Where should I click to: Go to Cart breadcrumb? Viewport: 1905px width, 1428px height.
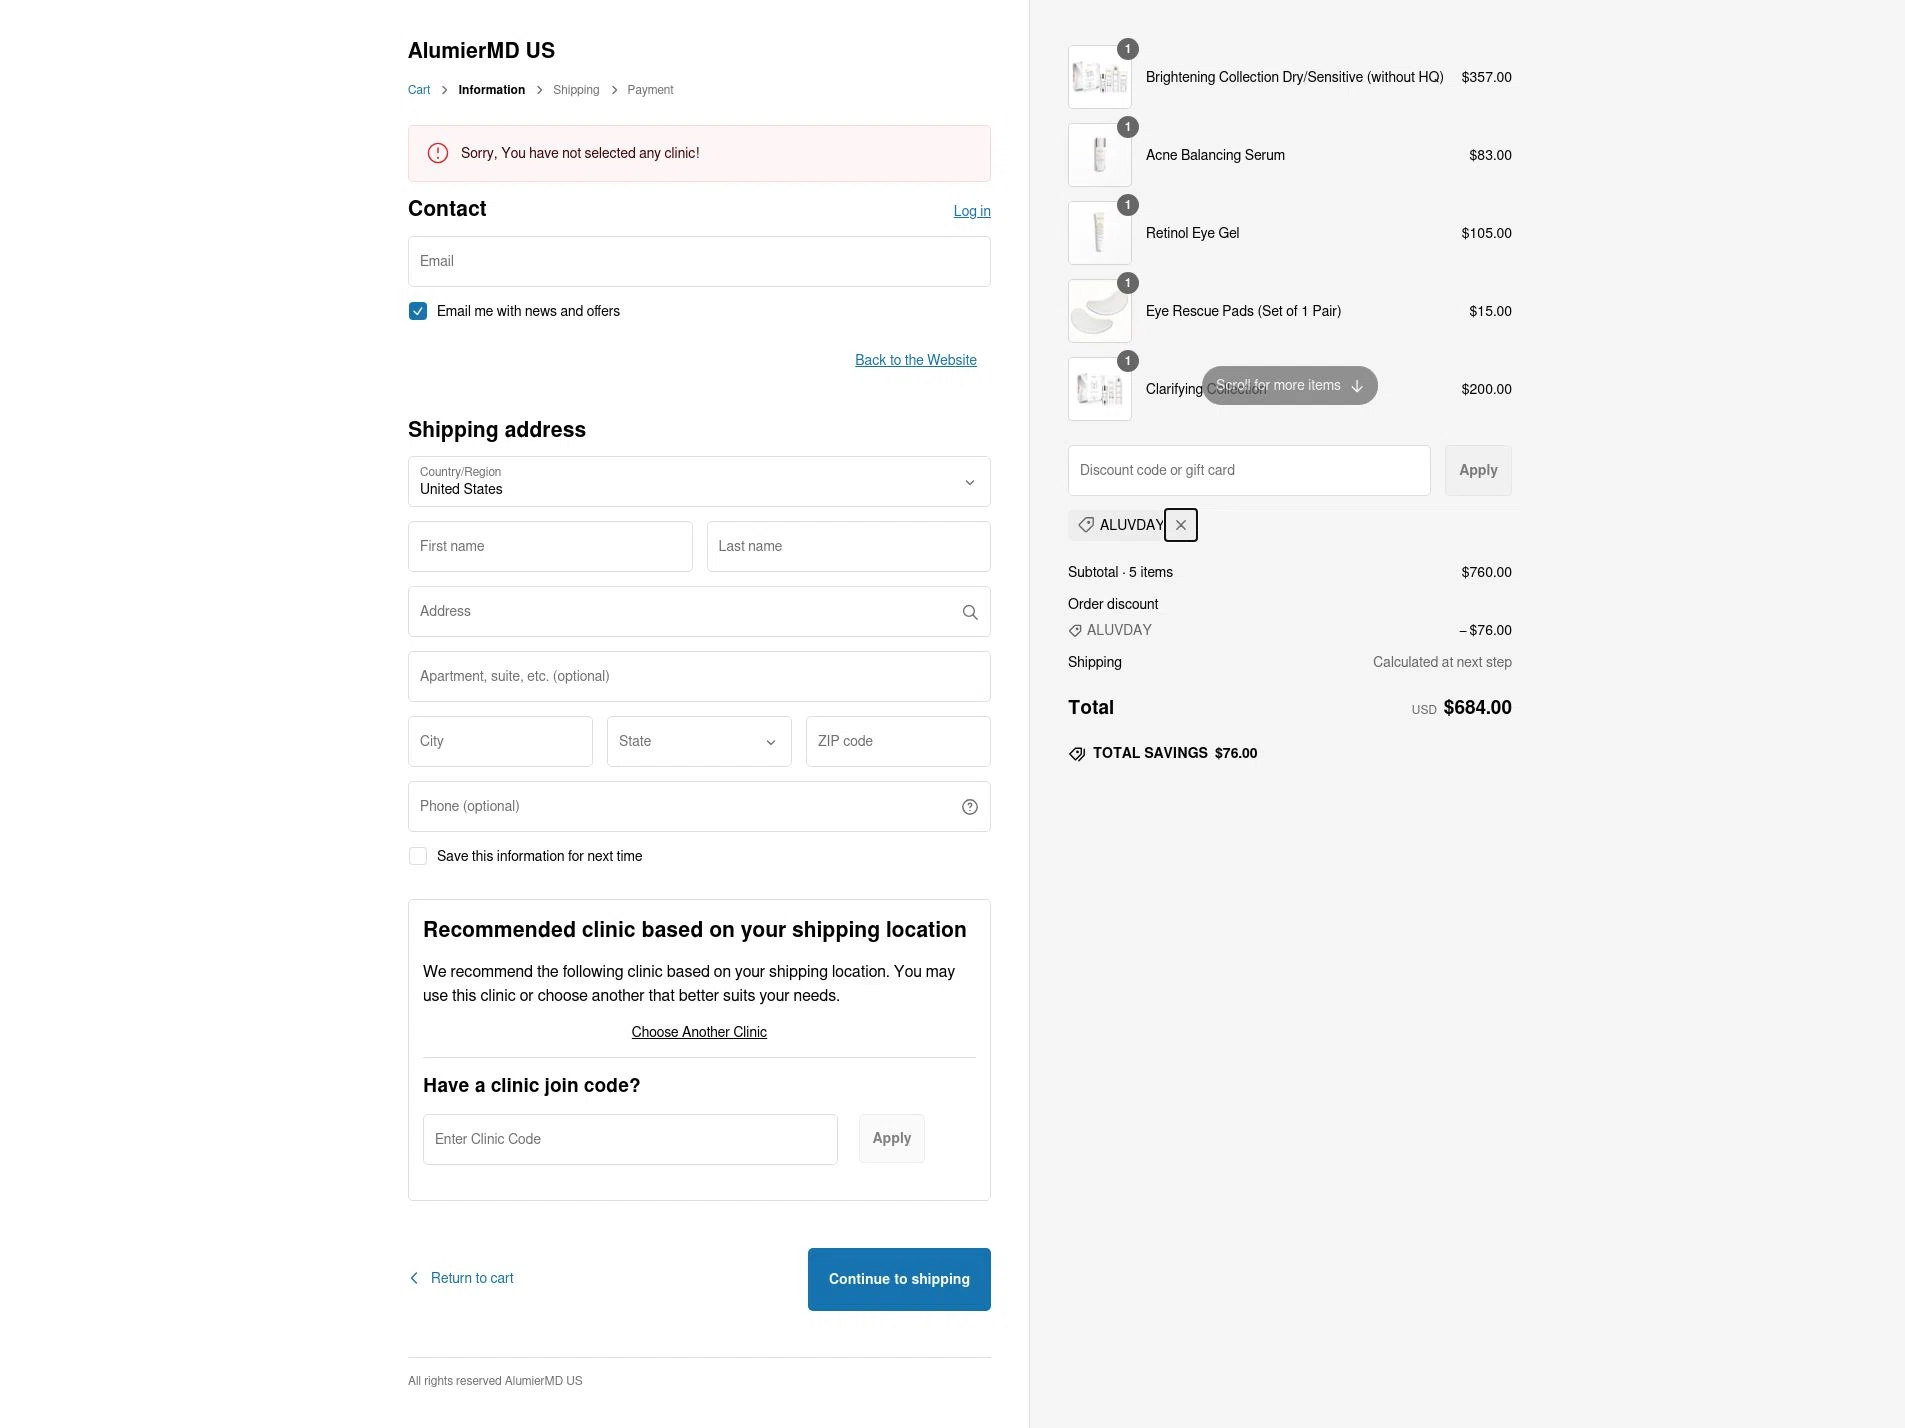pos(419,90)
